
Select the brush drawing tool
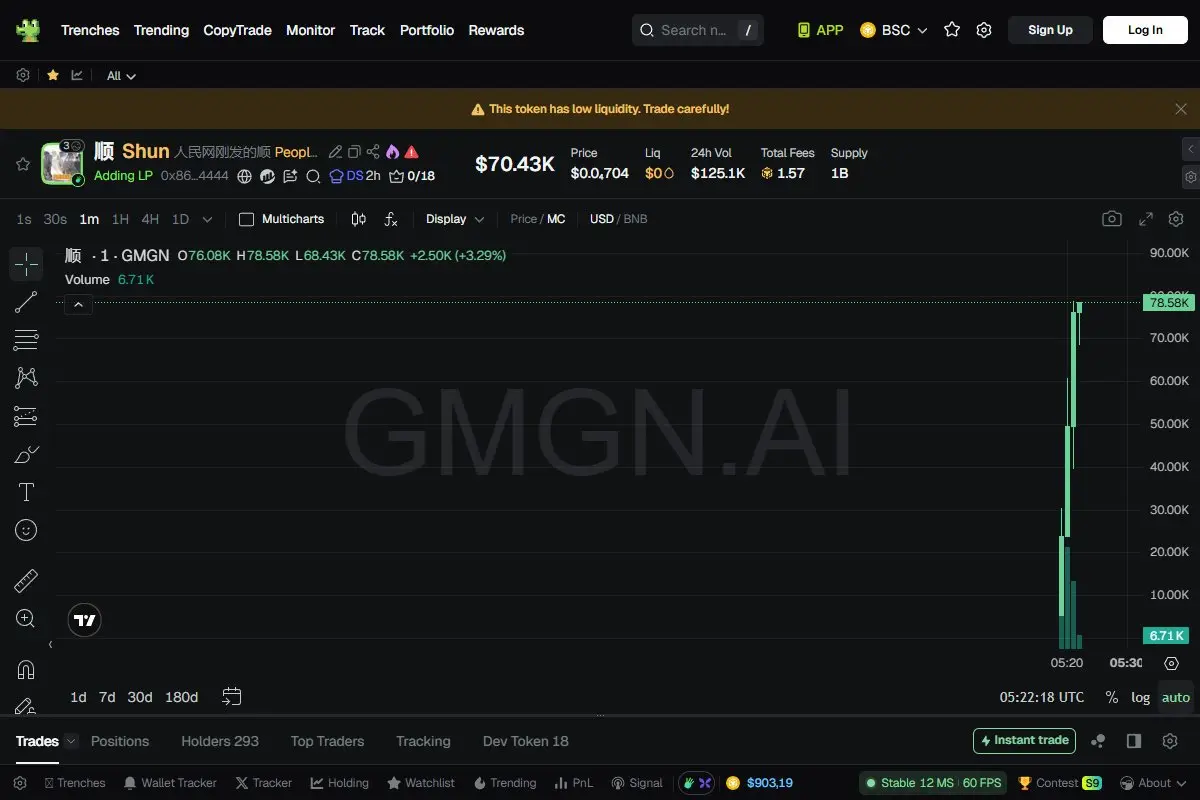pyautogui.click(x=26, y=454)
